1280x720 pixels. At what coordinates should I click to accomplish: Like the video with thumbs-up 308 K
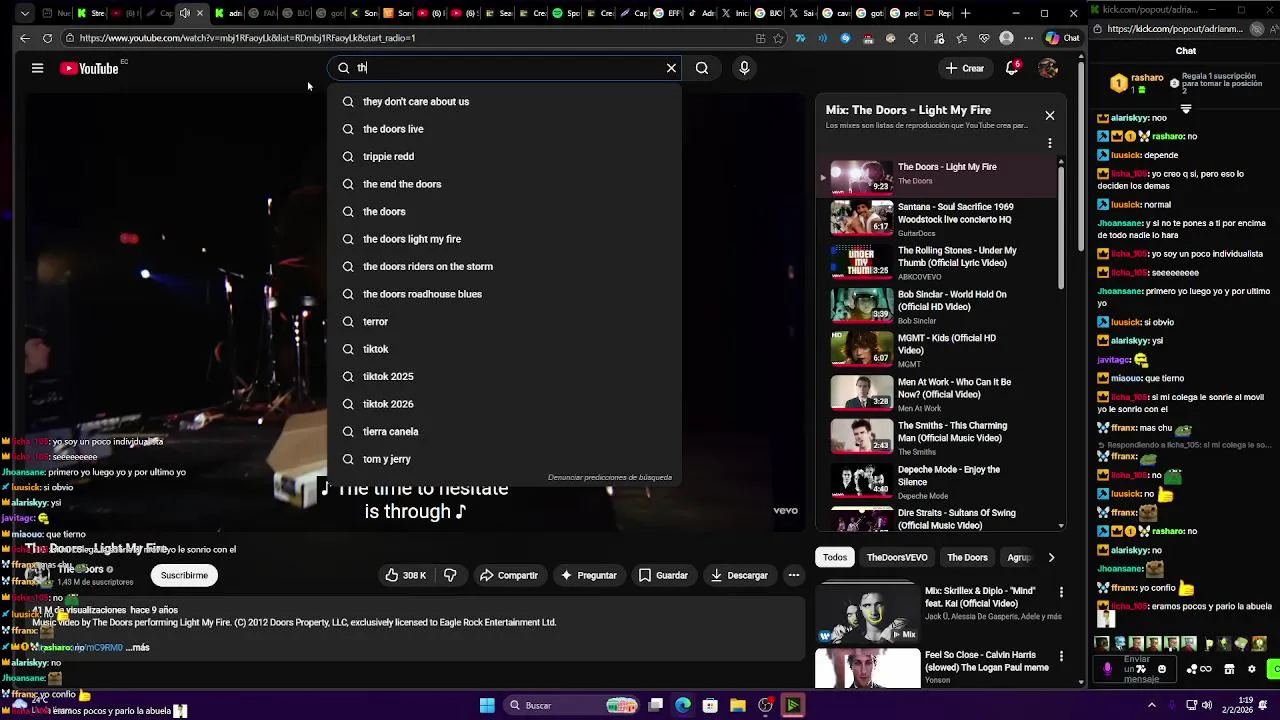point(406,575)
